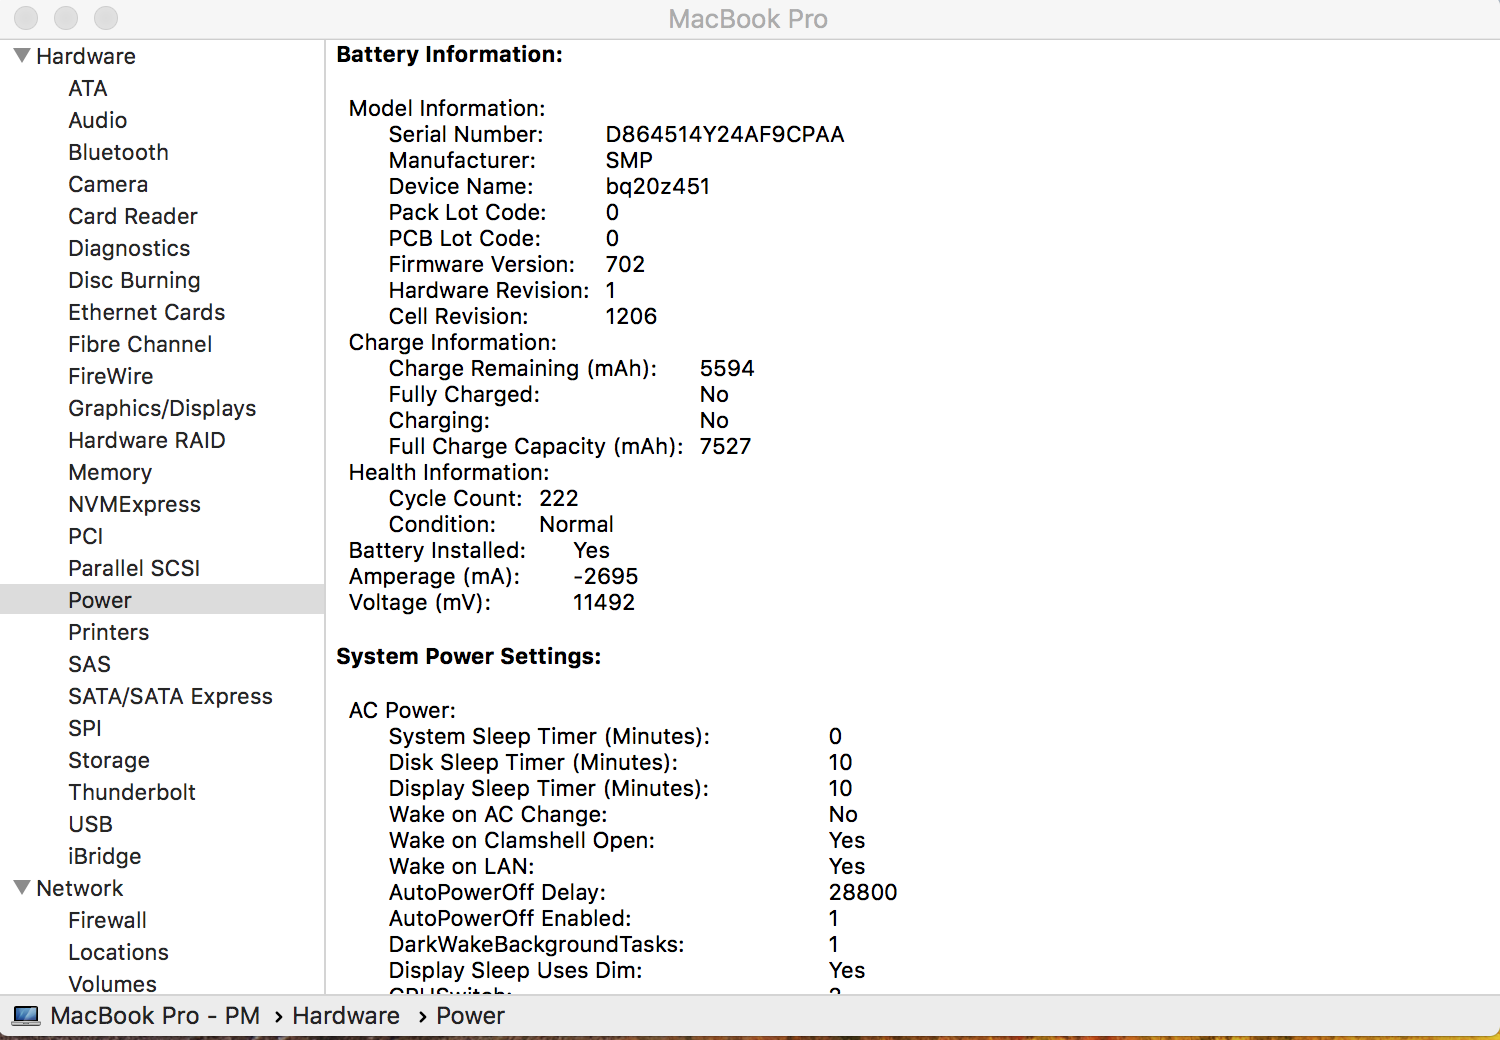1500x1040 pixels.
Task: Click the System Power Settings heading
Action: click(469, 656)
